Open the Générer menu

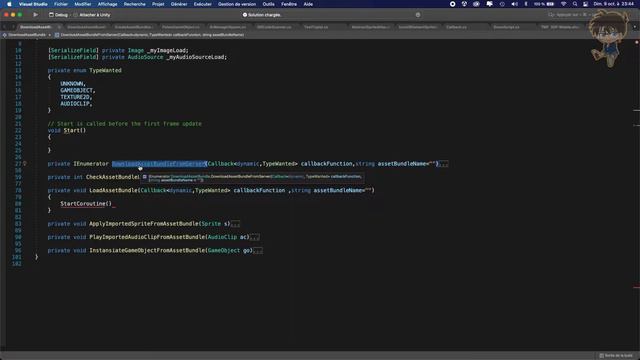(x=179, y=4)
